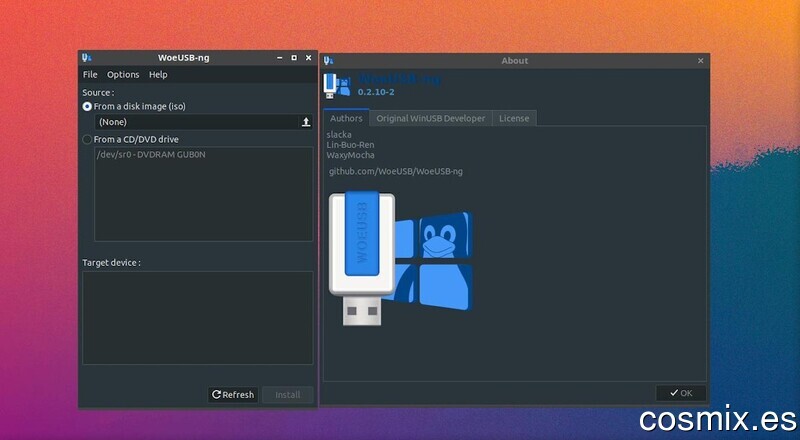Click the OK button in About dialog

(681, 393)
